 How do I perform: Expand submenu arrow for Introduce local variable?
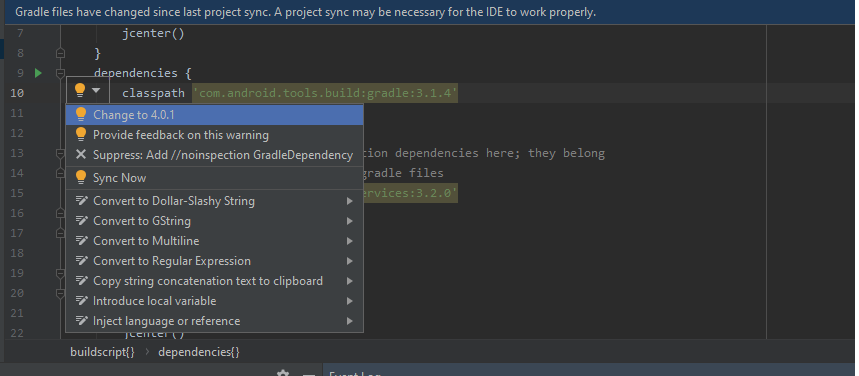pos(350,301)
